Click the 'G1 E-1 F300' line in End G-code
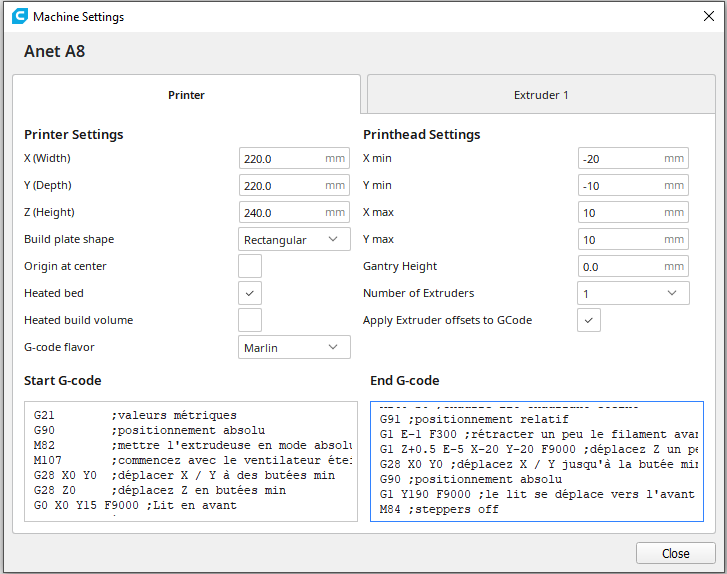Viewport: 727px width, 574px height. tap(539, 434)
